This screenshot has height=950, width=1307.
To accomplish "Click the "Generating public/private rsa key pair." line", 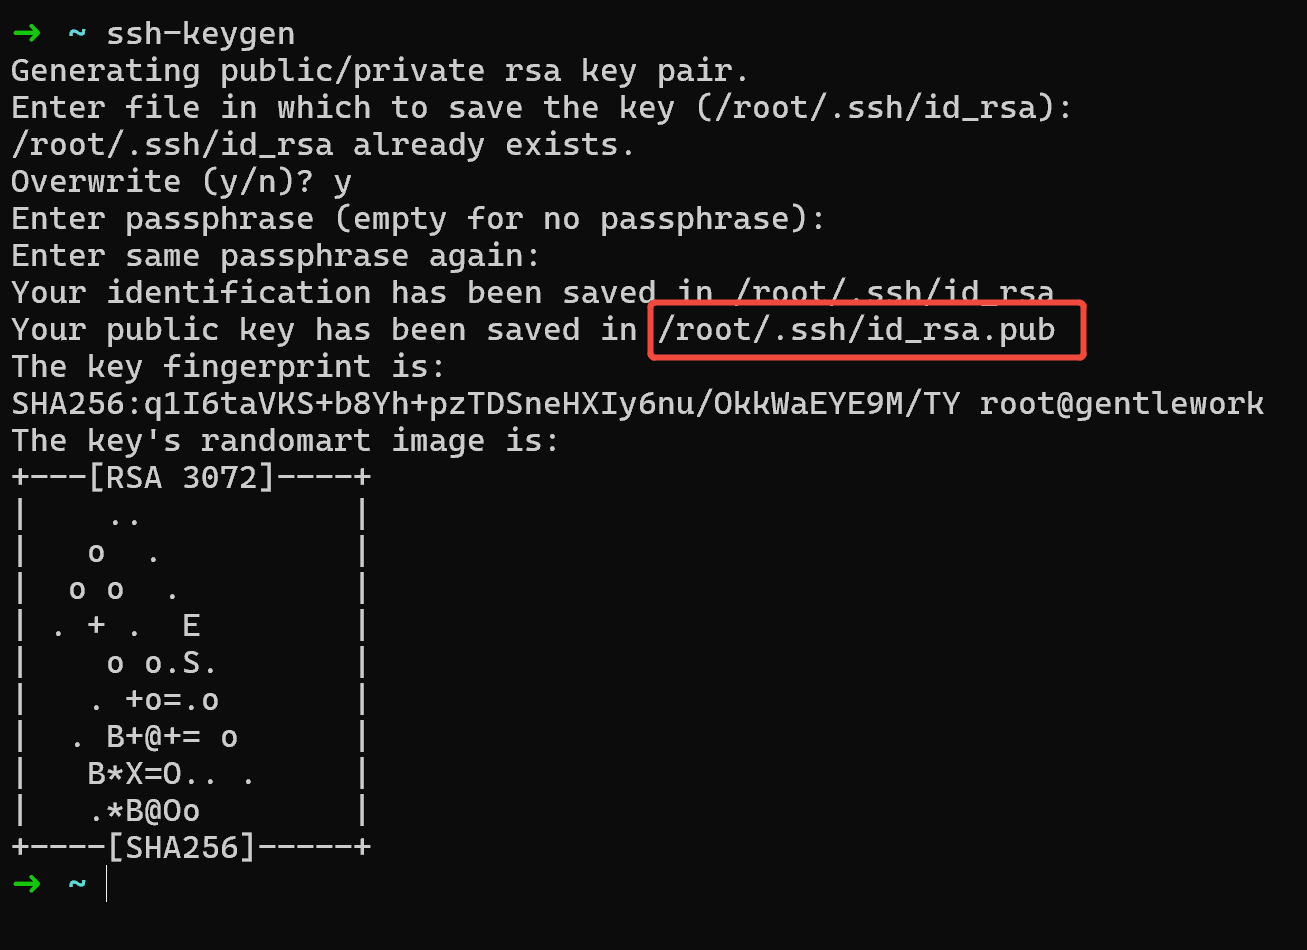I will [x=380, y=71].
